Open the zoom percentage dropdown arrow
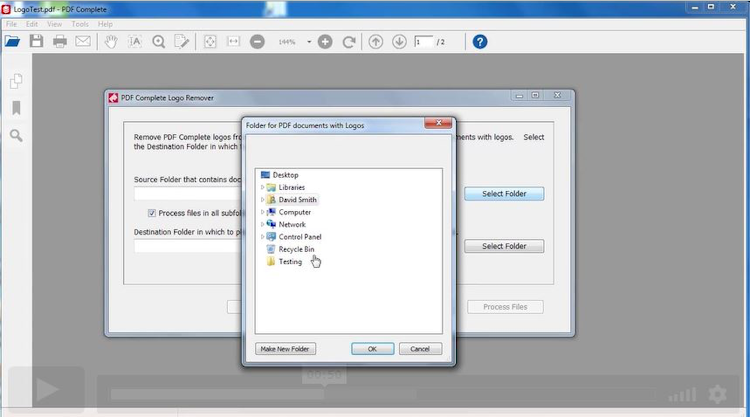Screen dimensions: 750x417 (309, 42)
